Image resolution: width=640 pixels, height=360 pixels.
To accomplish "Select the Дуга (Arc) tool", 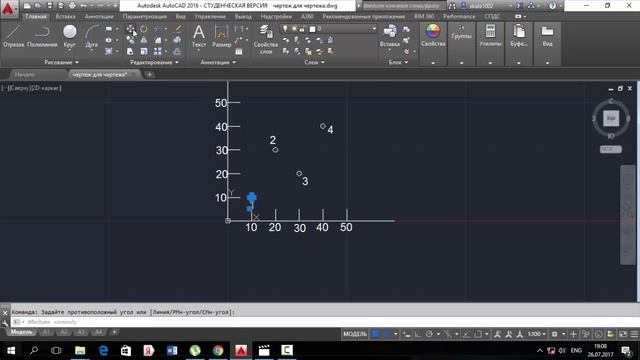I will (92, 36).
